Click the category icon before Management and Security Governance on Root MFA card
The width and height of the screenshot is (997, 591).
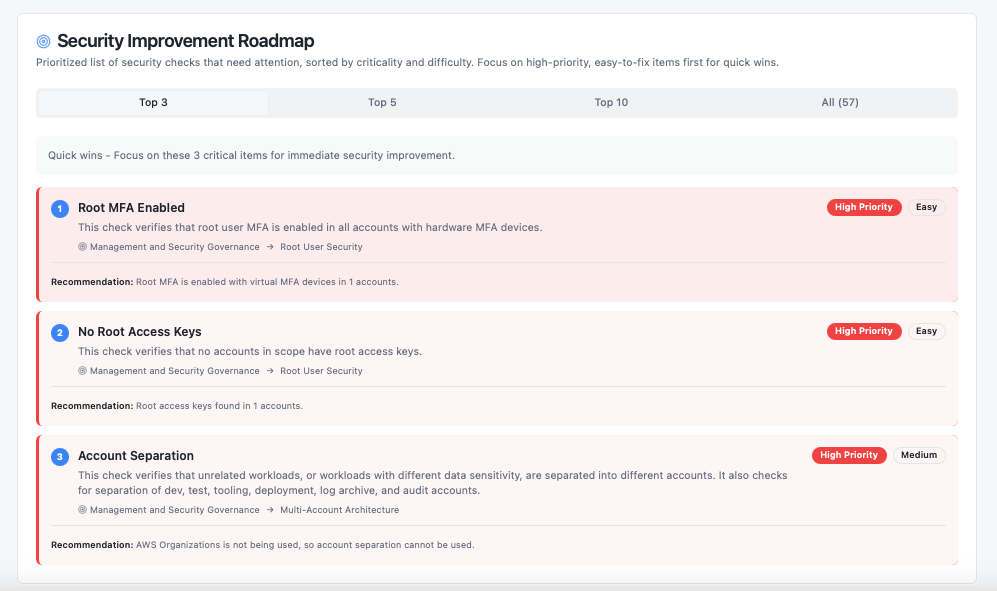point(81,246)
